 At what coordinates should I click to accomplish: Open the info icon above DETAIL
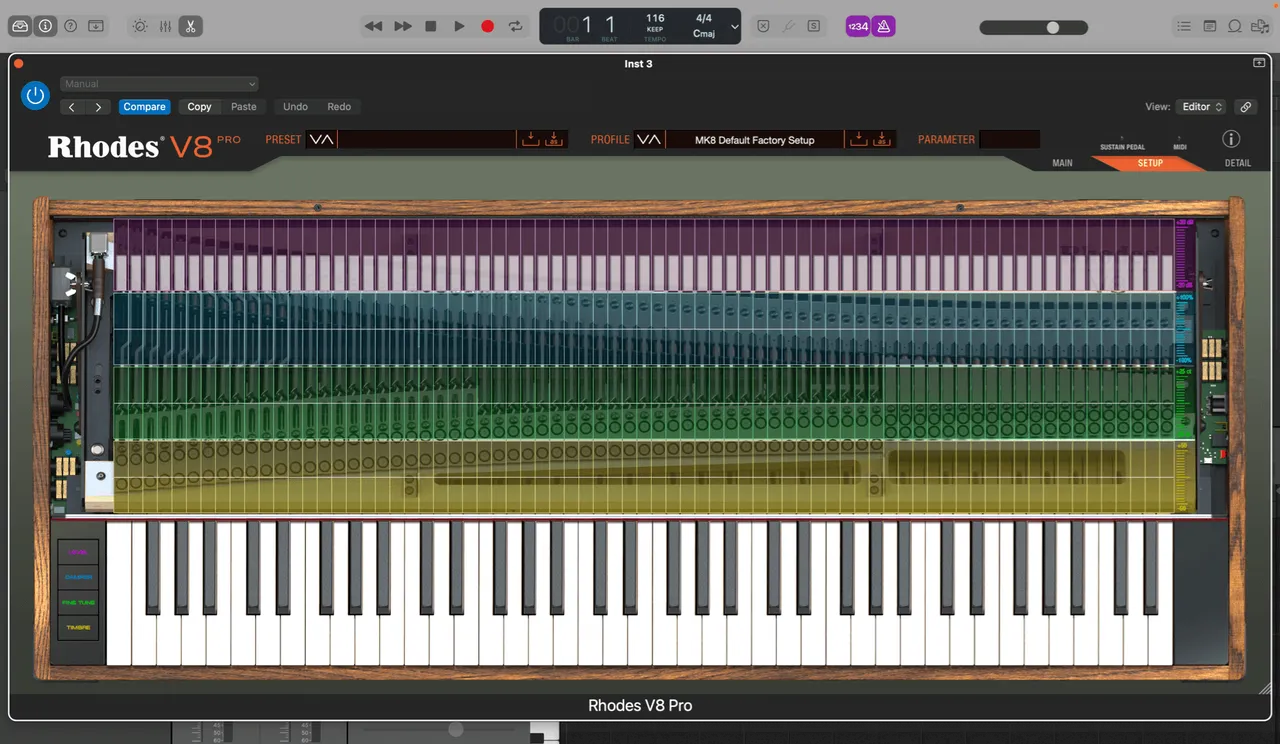(1231, 139)
